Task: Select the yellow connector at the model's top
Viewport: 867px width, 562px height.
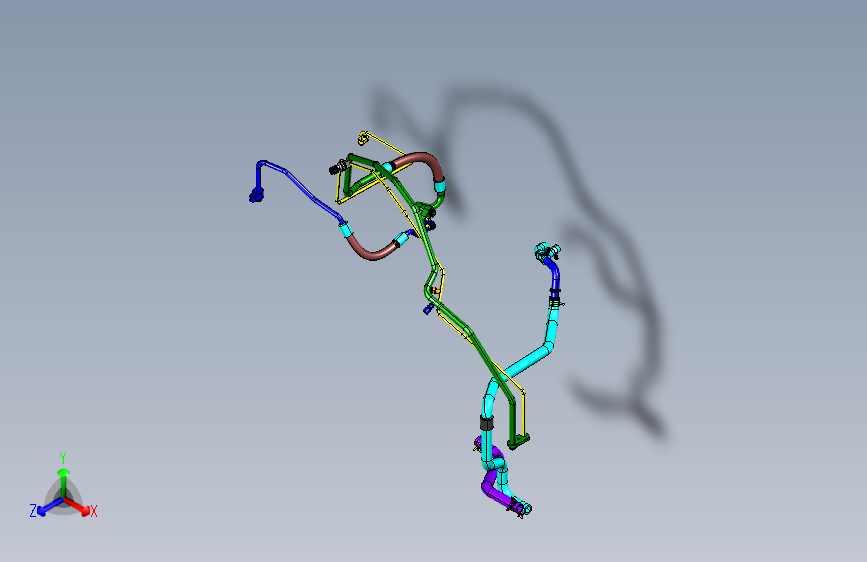Action: click(x=363, y=137)
